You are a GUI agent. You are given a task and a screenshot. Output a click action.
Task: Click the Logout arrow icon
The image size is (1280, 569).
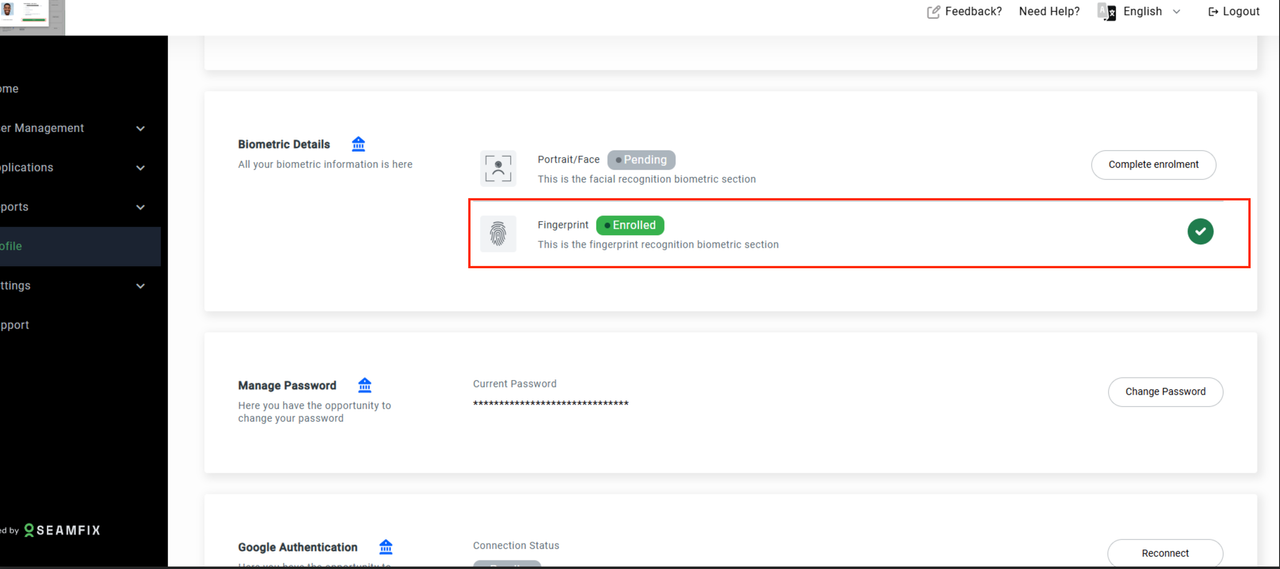pos(1213,12)
